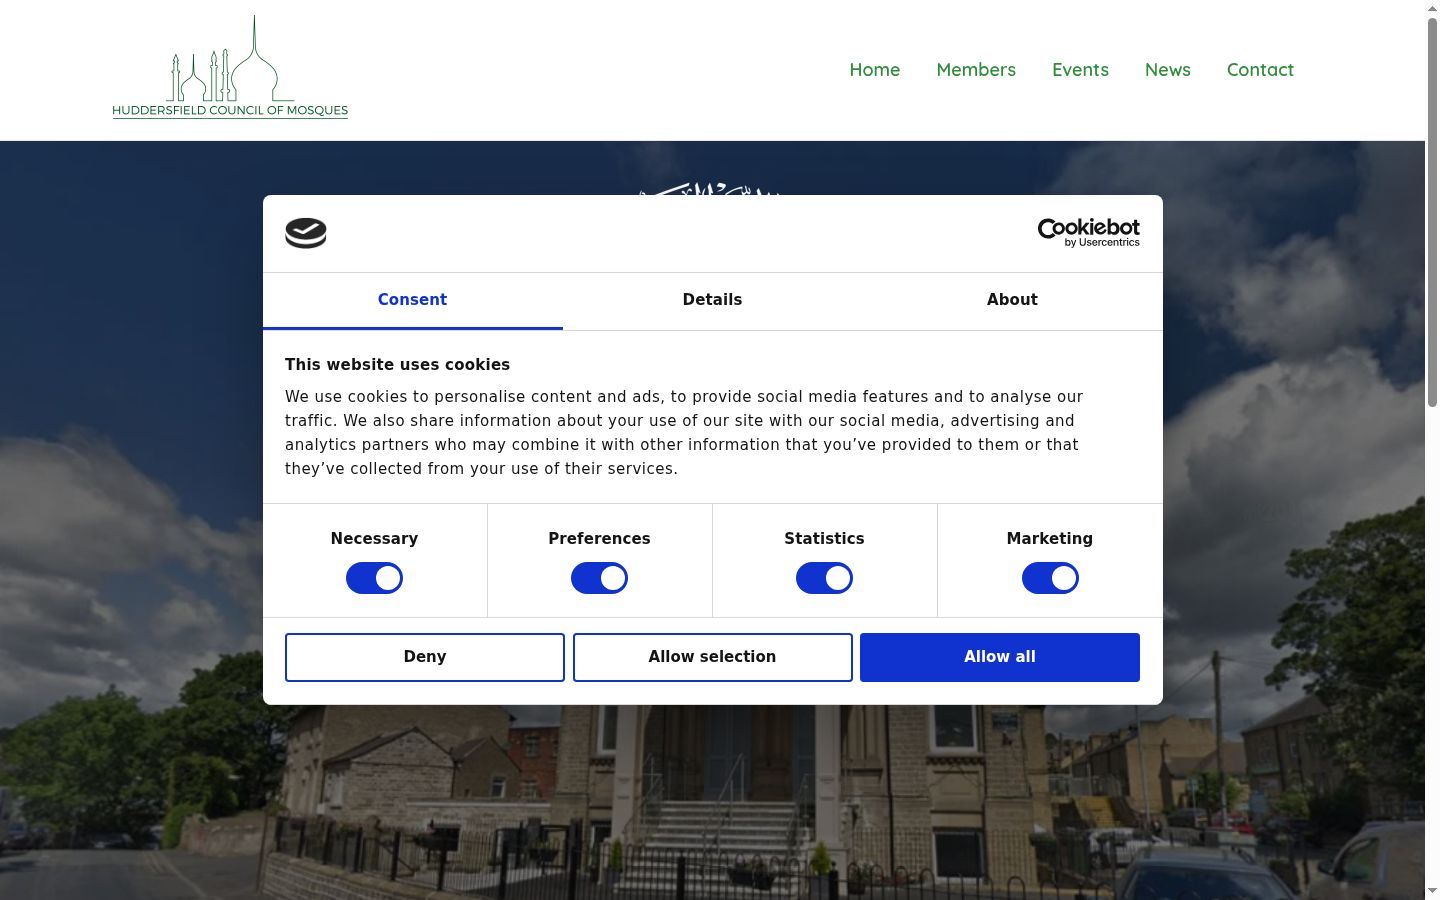
Task: Open the Cookiebot by Usercentrics logo link
Action: click(x=1088, y=233)
